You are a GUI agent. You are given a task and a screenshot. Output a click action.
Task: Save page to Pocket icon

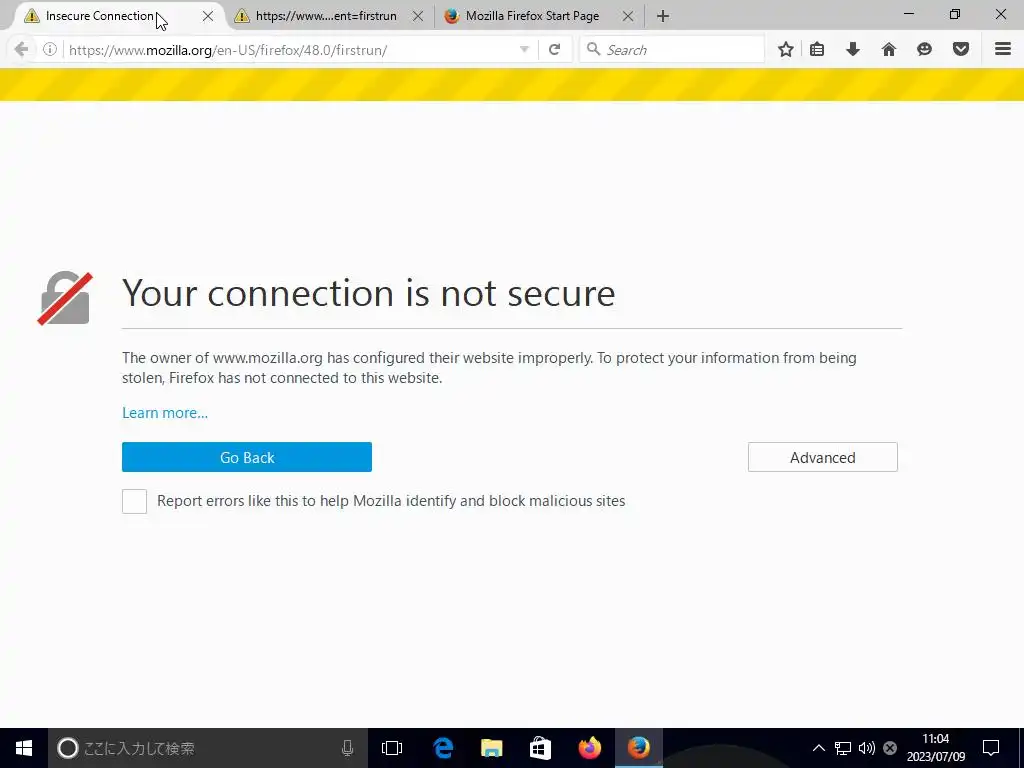pyautogui.click(x=961, y=49)
